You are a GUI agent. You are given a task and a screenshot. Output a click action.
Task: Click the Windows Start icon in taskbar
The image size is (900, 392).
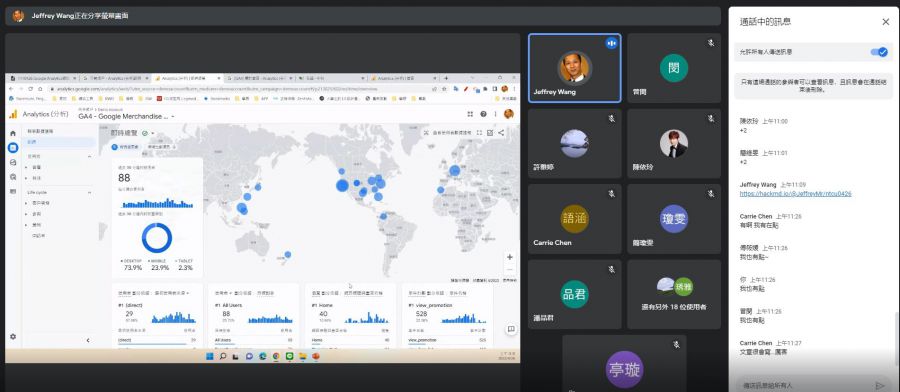click(210, 356)
